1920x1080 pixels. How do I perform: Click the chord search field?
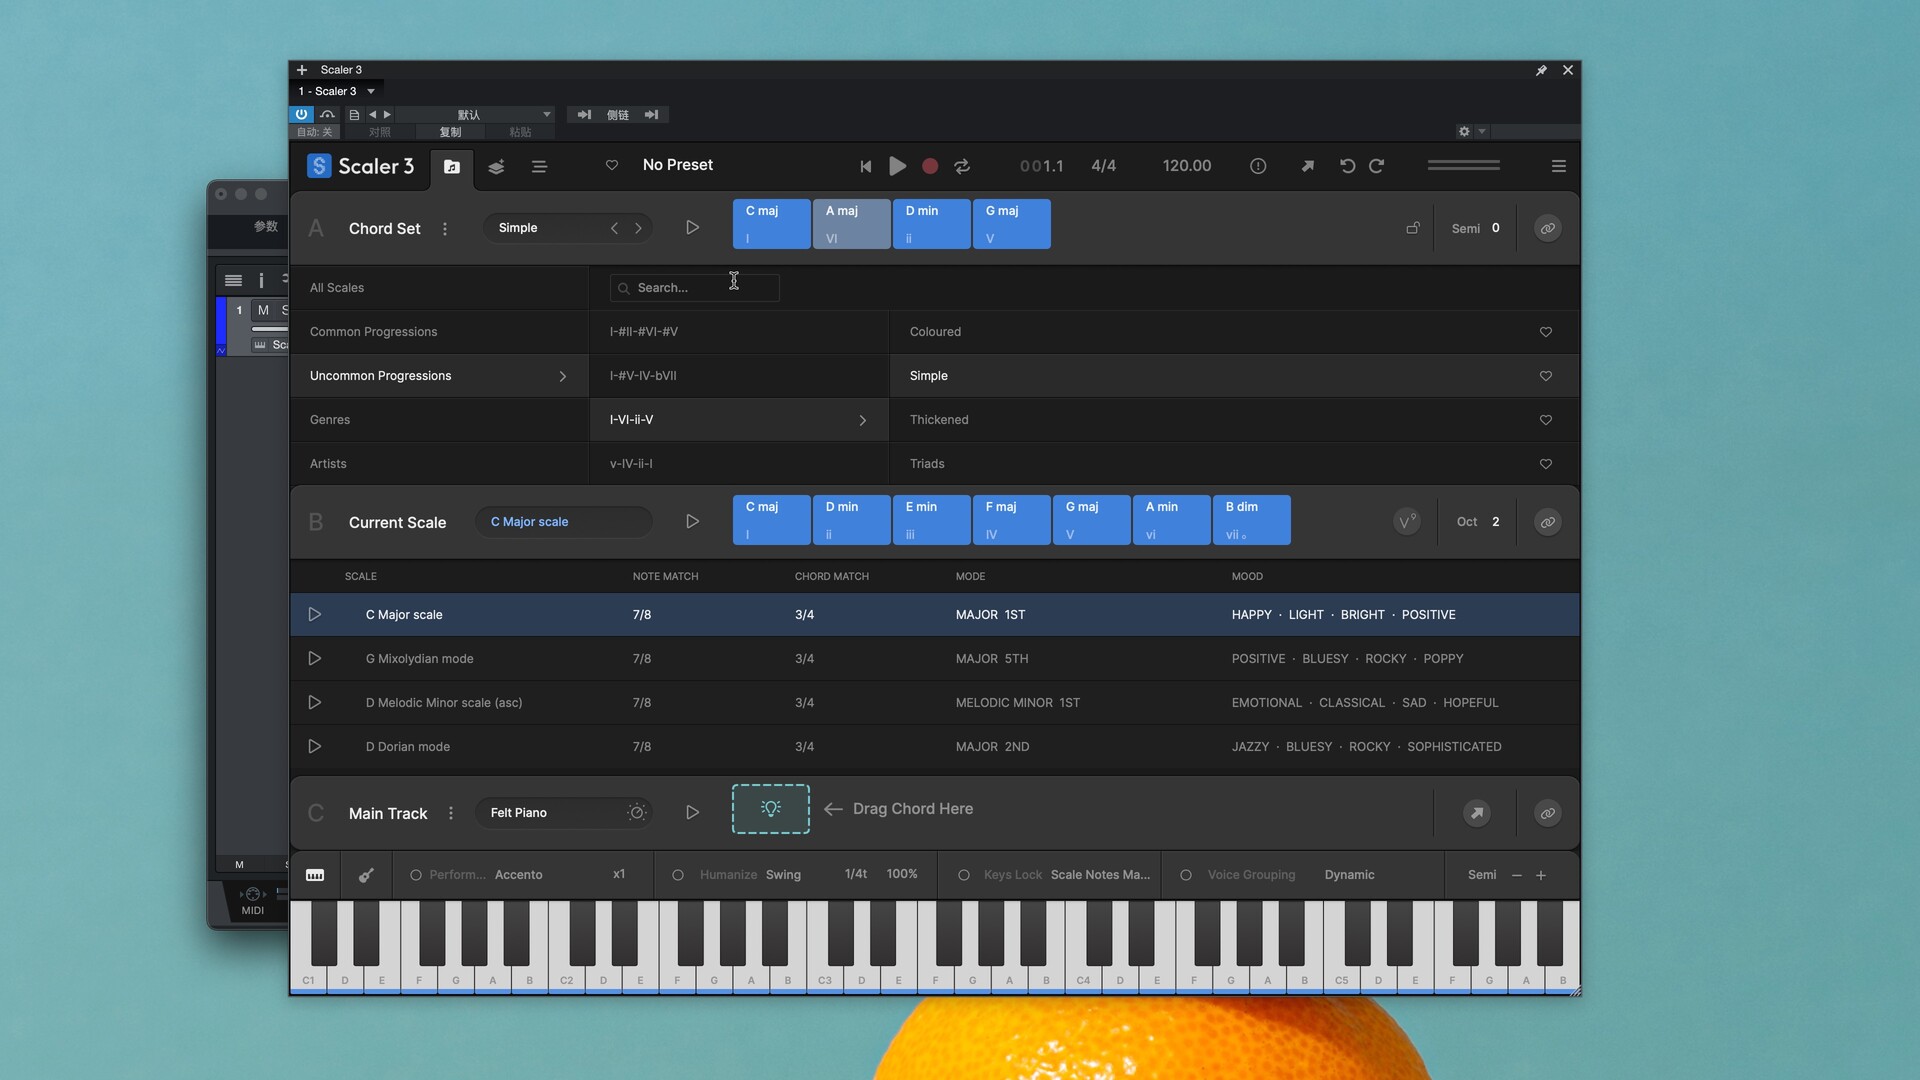tap(694, 288)
